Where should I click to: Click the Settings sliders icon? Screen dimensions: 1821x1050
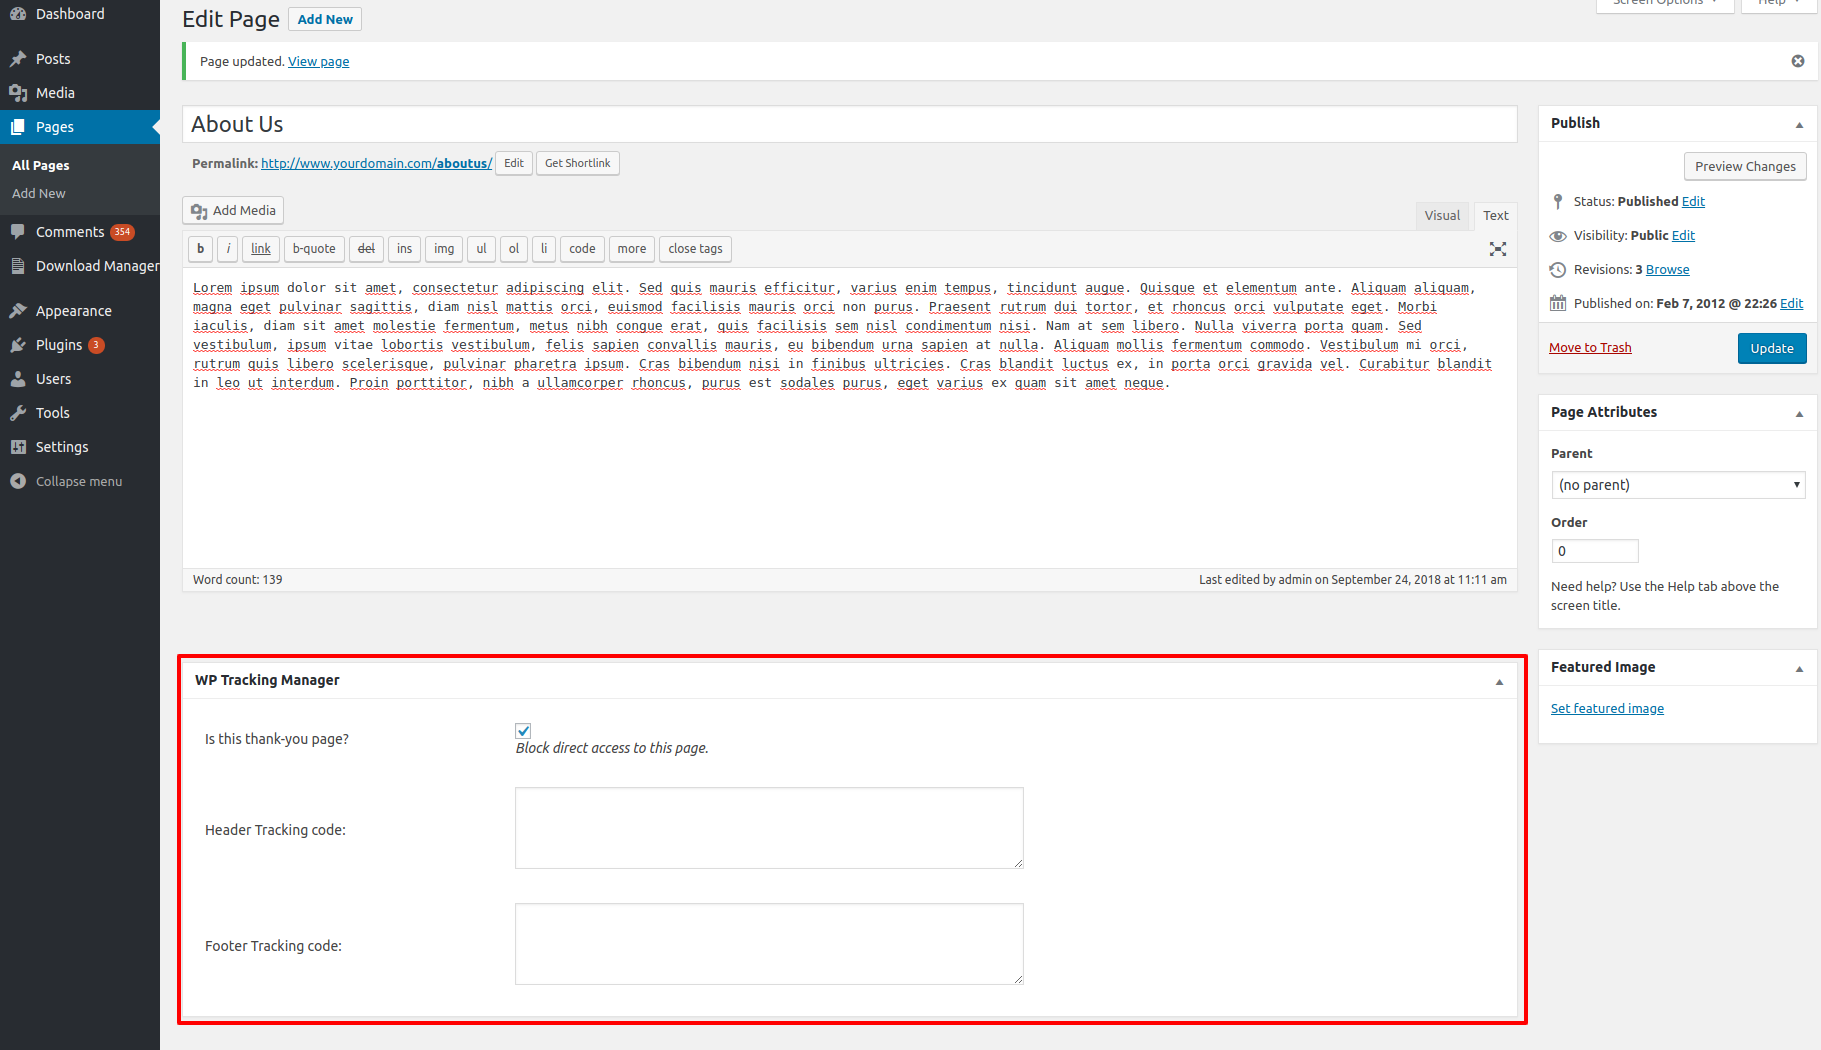point(18,447)
